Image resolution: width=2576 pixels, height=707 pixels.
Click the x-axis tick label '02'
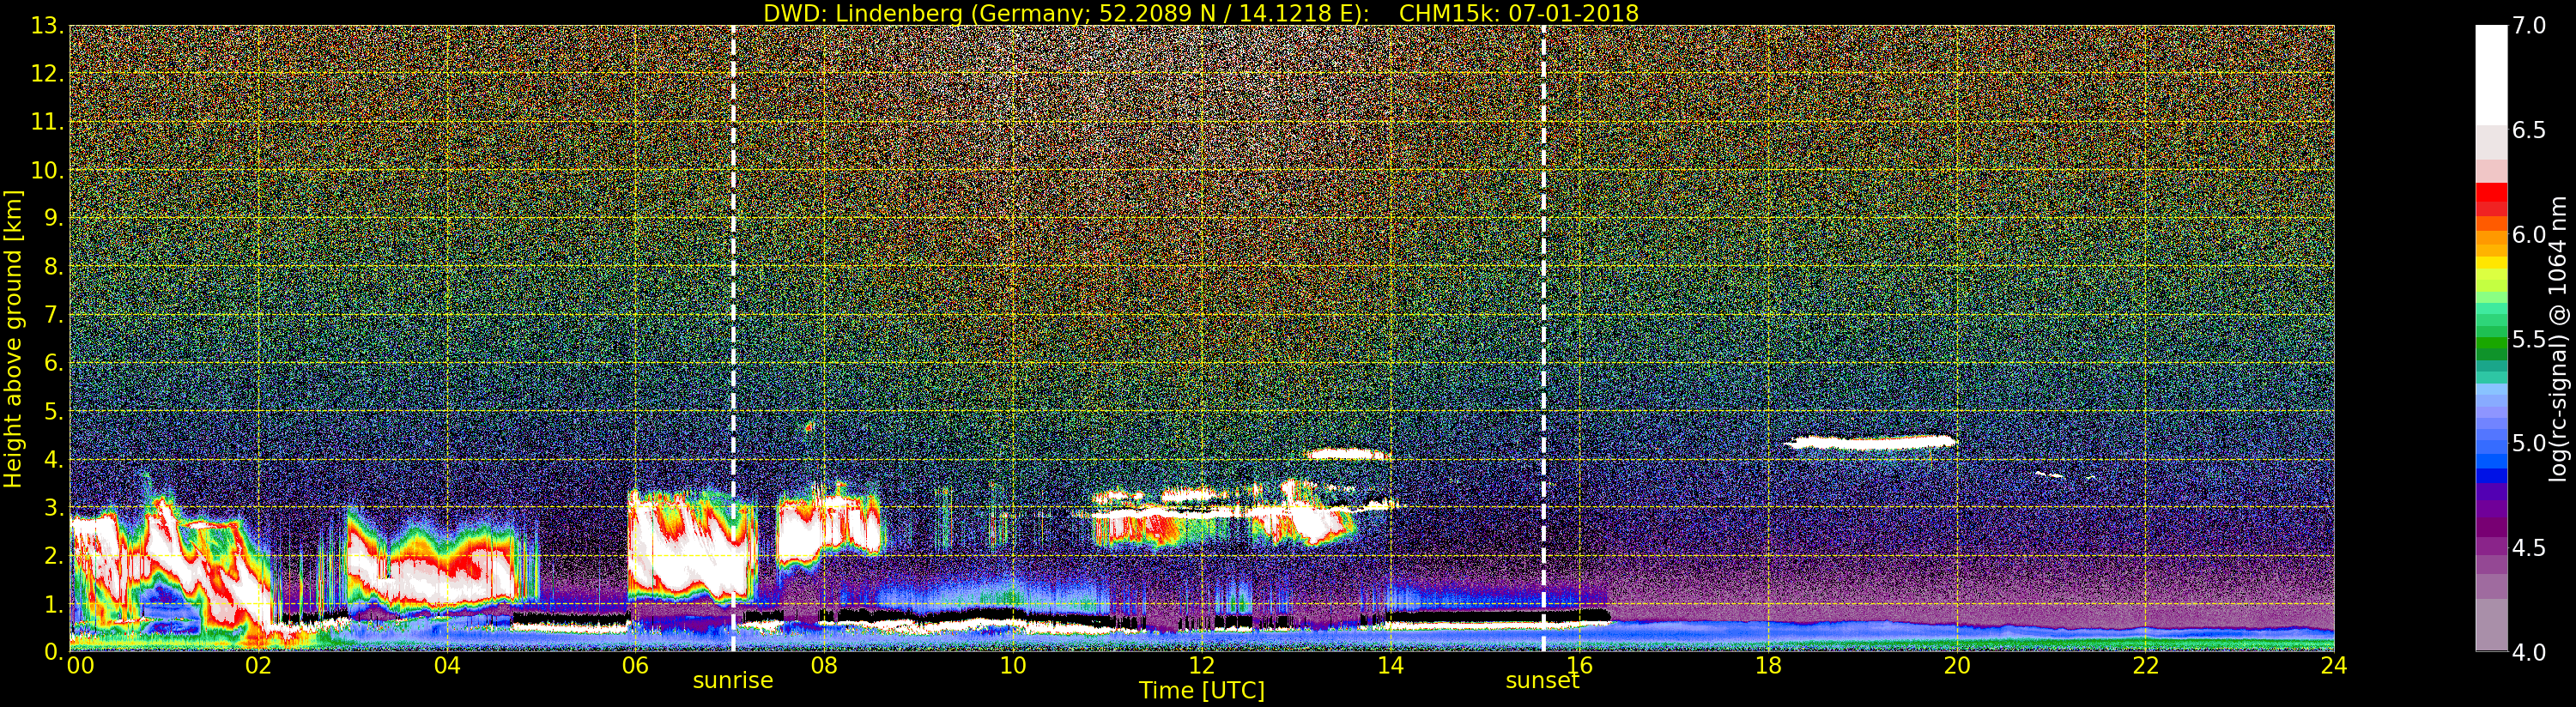click(258, 666)
